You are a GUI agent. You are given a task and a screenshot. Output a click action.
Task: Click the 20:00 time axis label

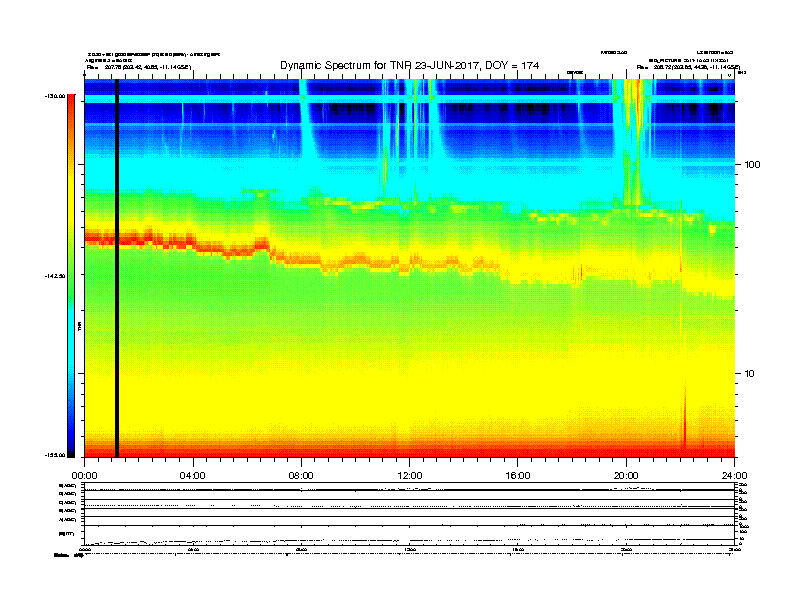coord(626,476)
